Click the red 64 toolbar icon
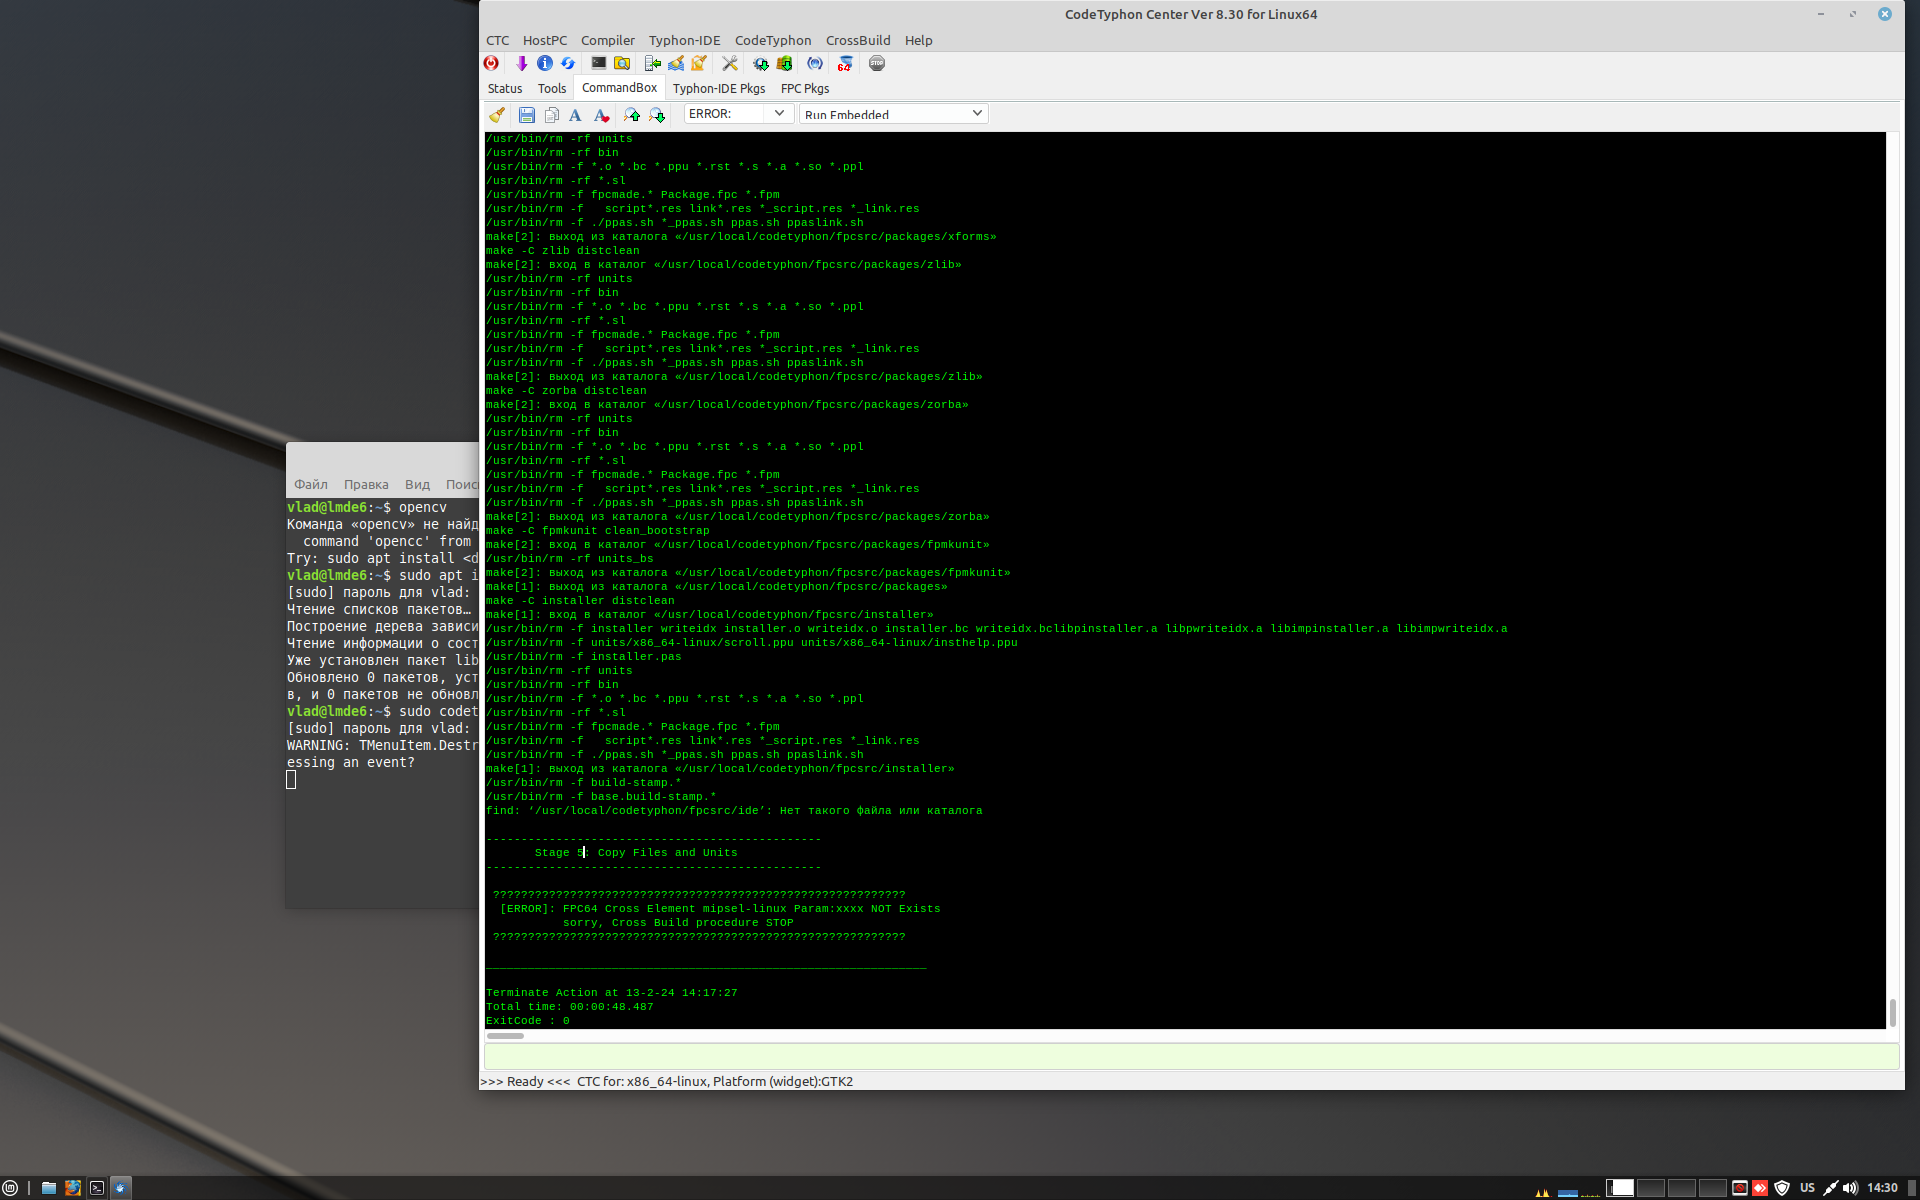1920x1200 pixels. pyautogui.click(x=845, y=63)
